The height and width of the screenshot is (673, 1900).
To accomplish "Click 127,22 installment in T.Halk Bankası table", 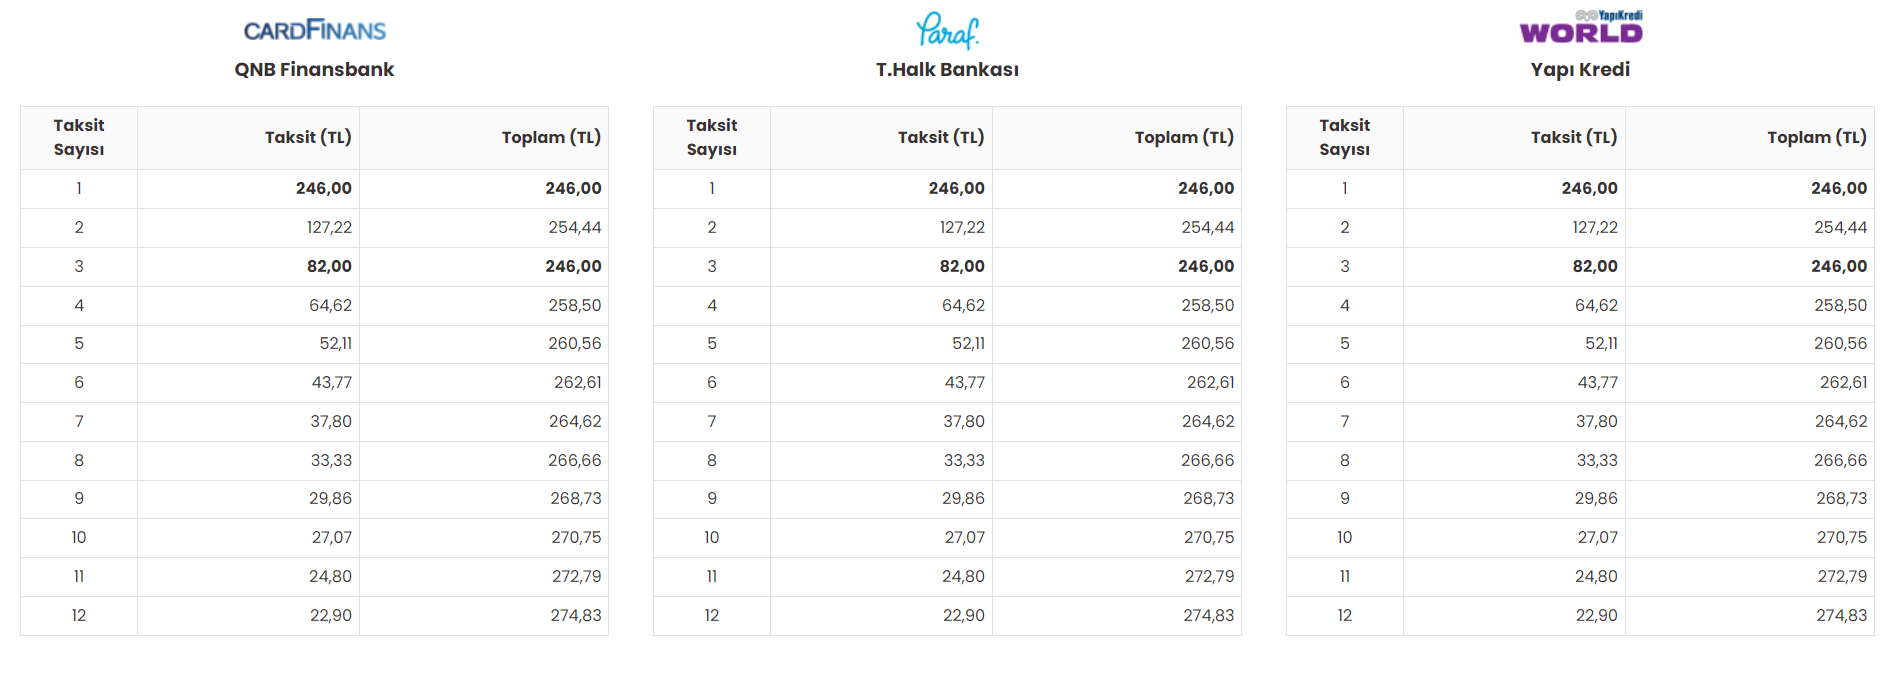I will click(962, 227).
